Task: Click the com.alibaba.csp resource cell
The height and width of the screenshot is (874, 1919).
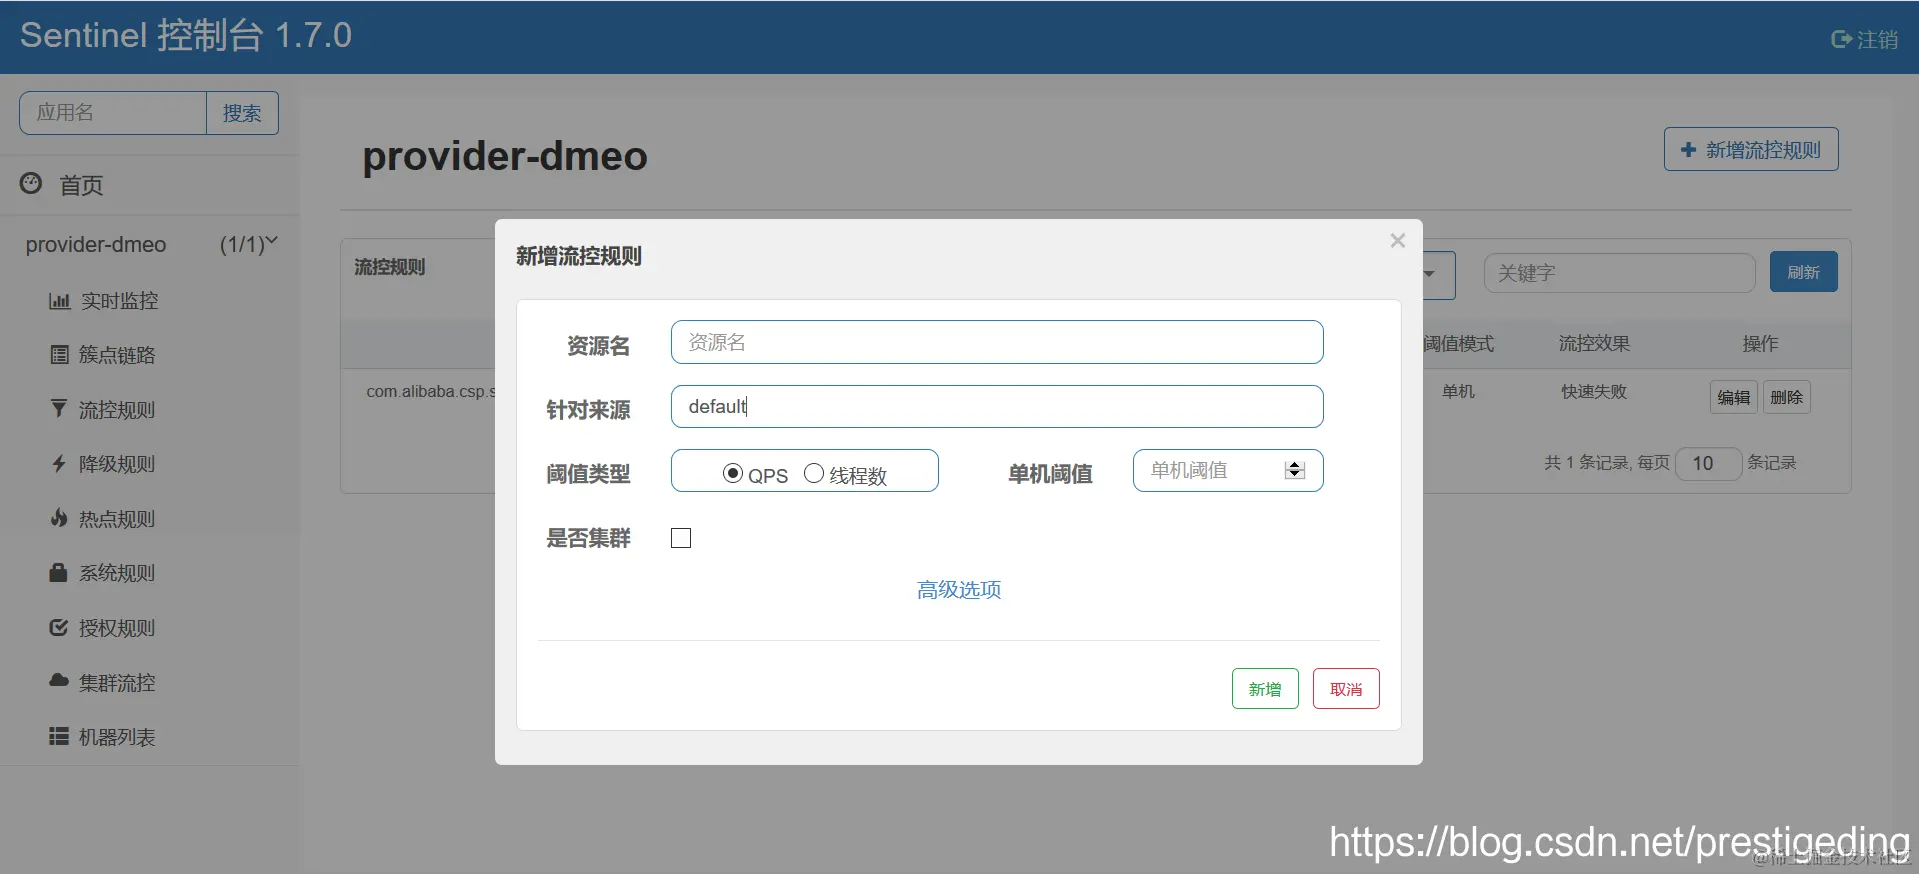Action: click(x=431, y=391)
